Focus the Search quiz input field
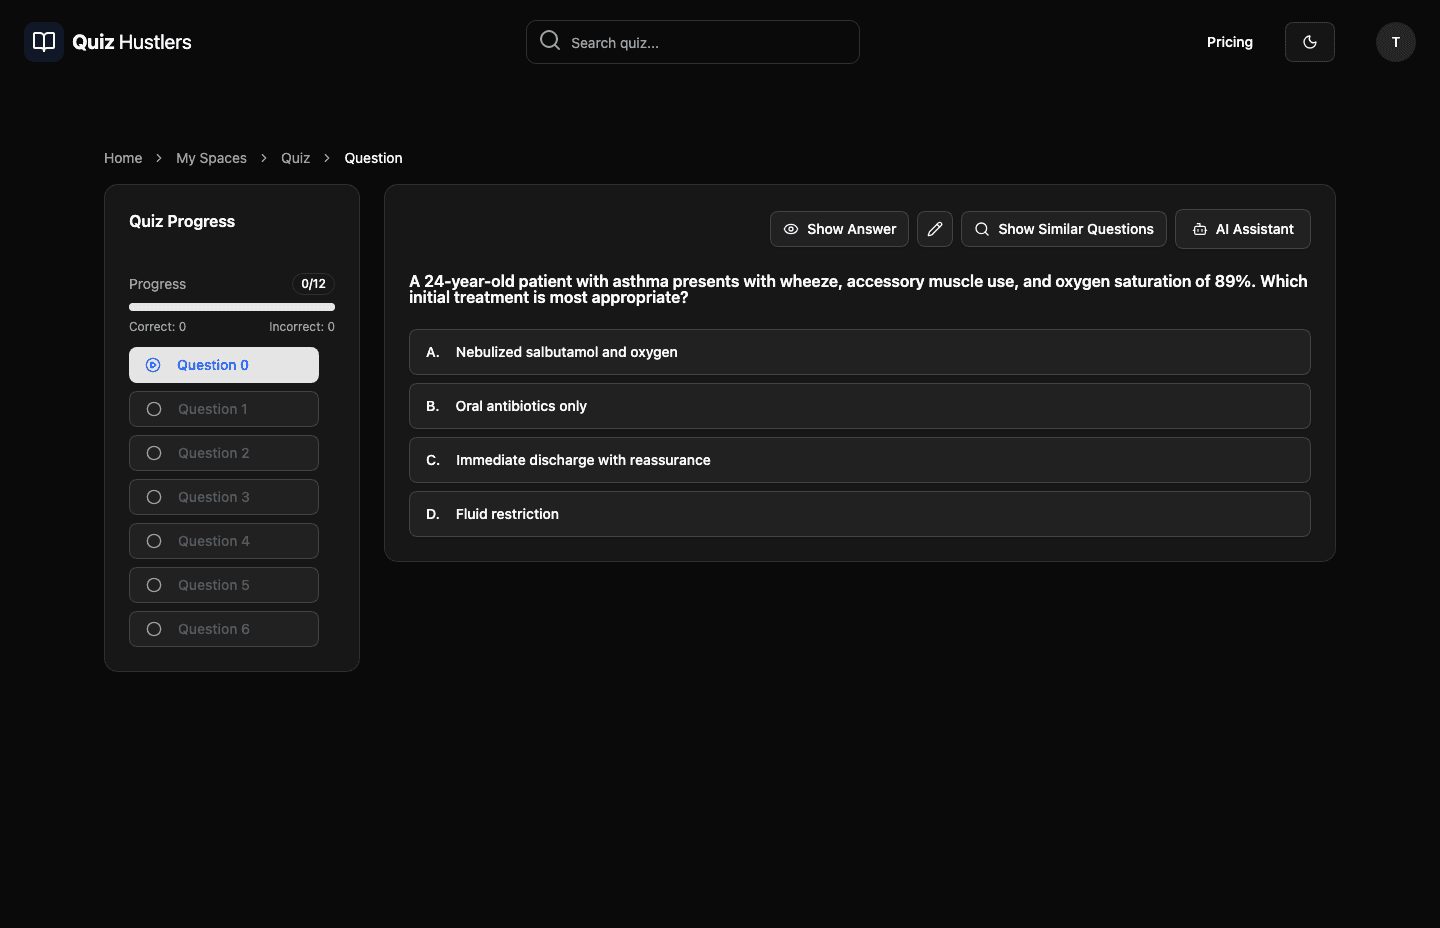Viewport: 1440px width, 928px height. tap(693, 42)
